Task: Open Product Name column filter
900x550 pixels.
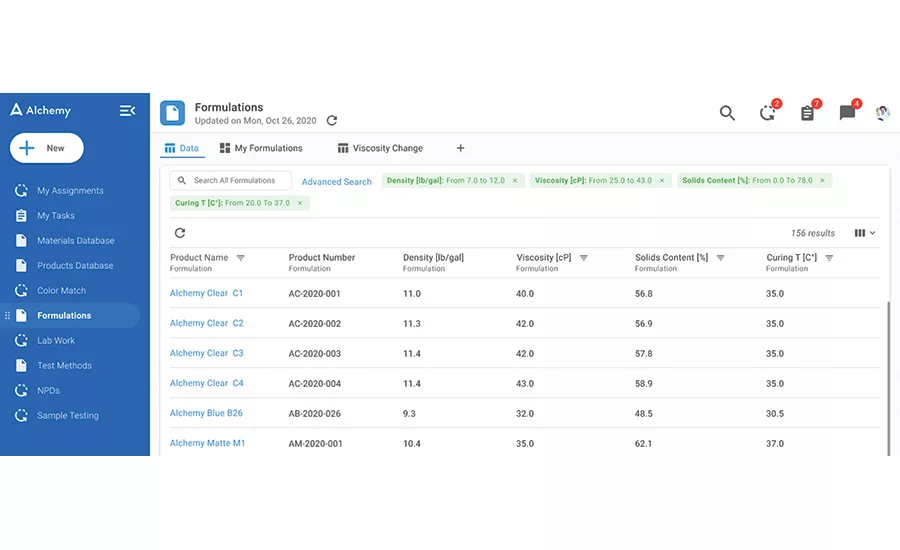Action: coord(240,258)
